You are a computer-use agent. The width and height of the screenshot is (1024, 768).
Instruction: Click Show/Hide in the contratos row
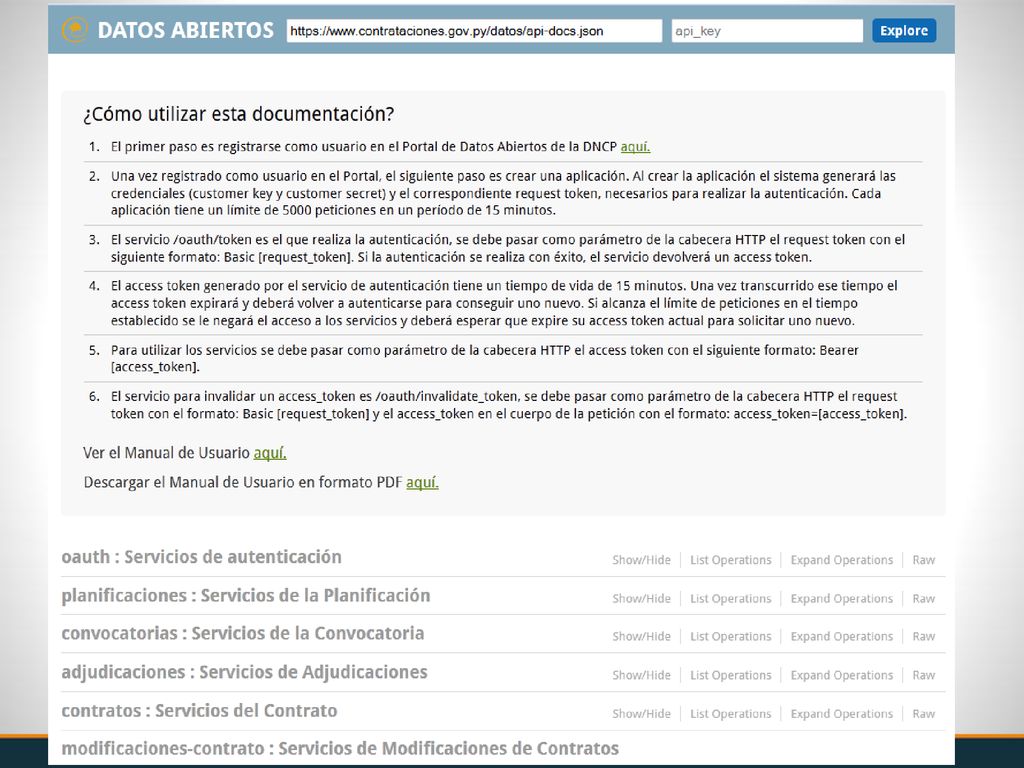tap(641, 714)
